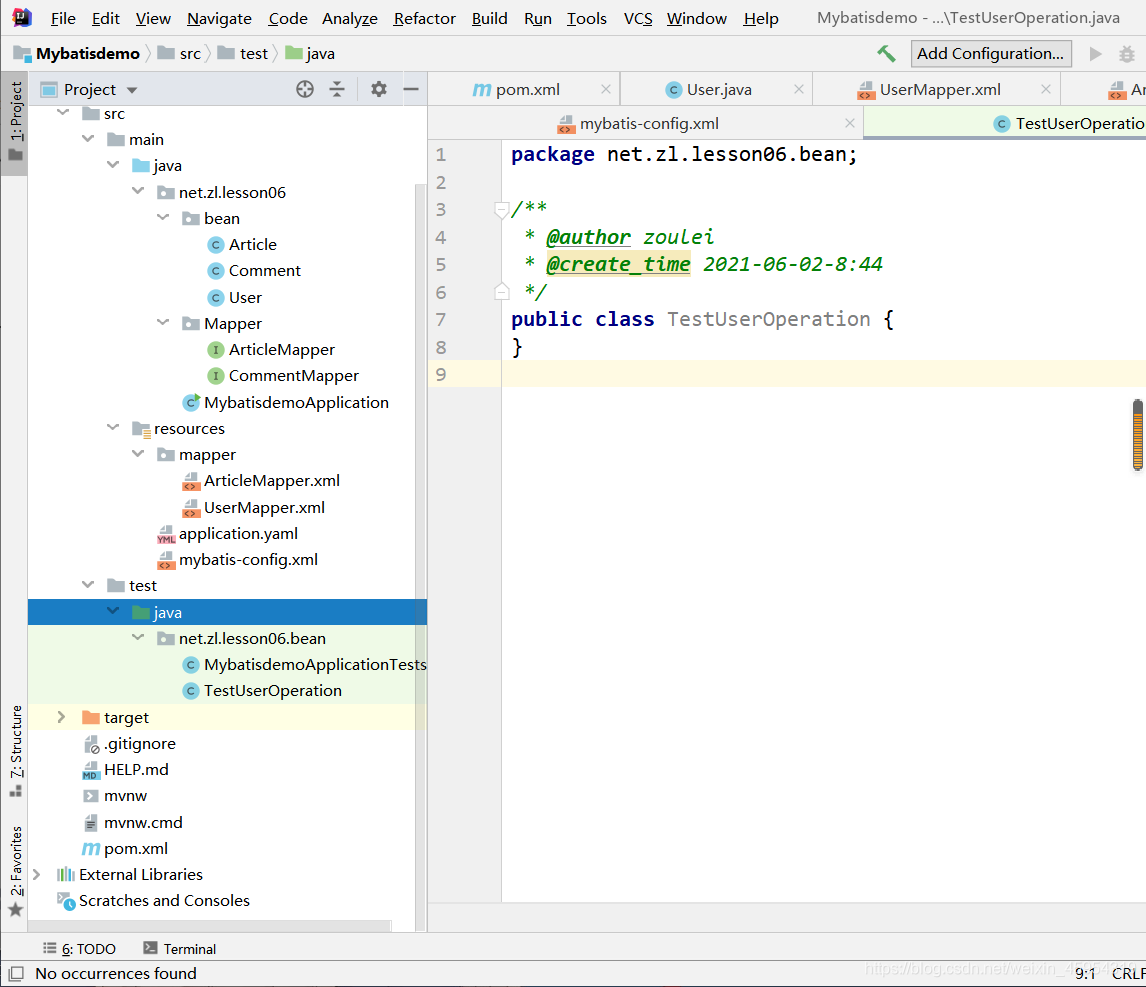
Task: Click the Project panel vertical scrollbar
Action: click(420, 556)
